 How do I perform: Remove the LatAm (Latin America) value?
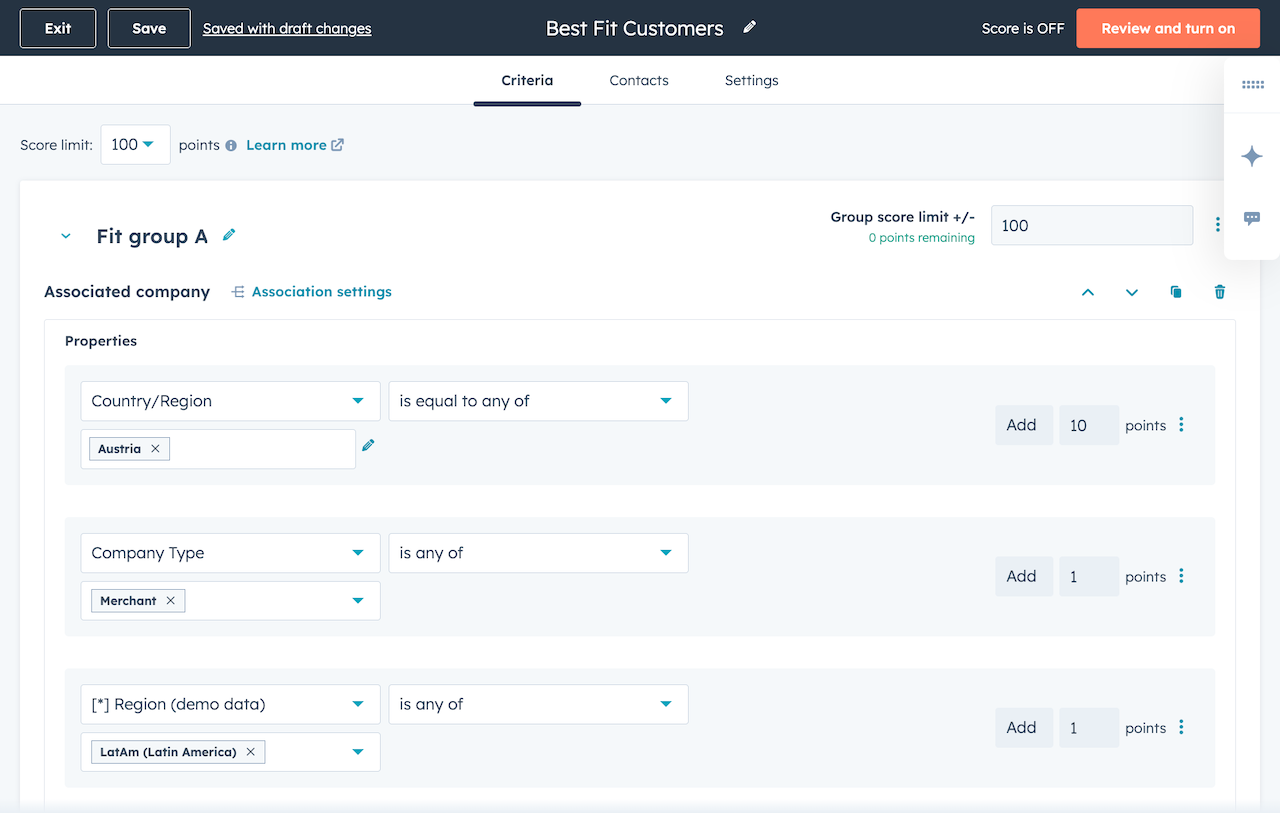(x=250, y=751)
